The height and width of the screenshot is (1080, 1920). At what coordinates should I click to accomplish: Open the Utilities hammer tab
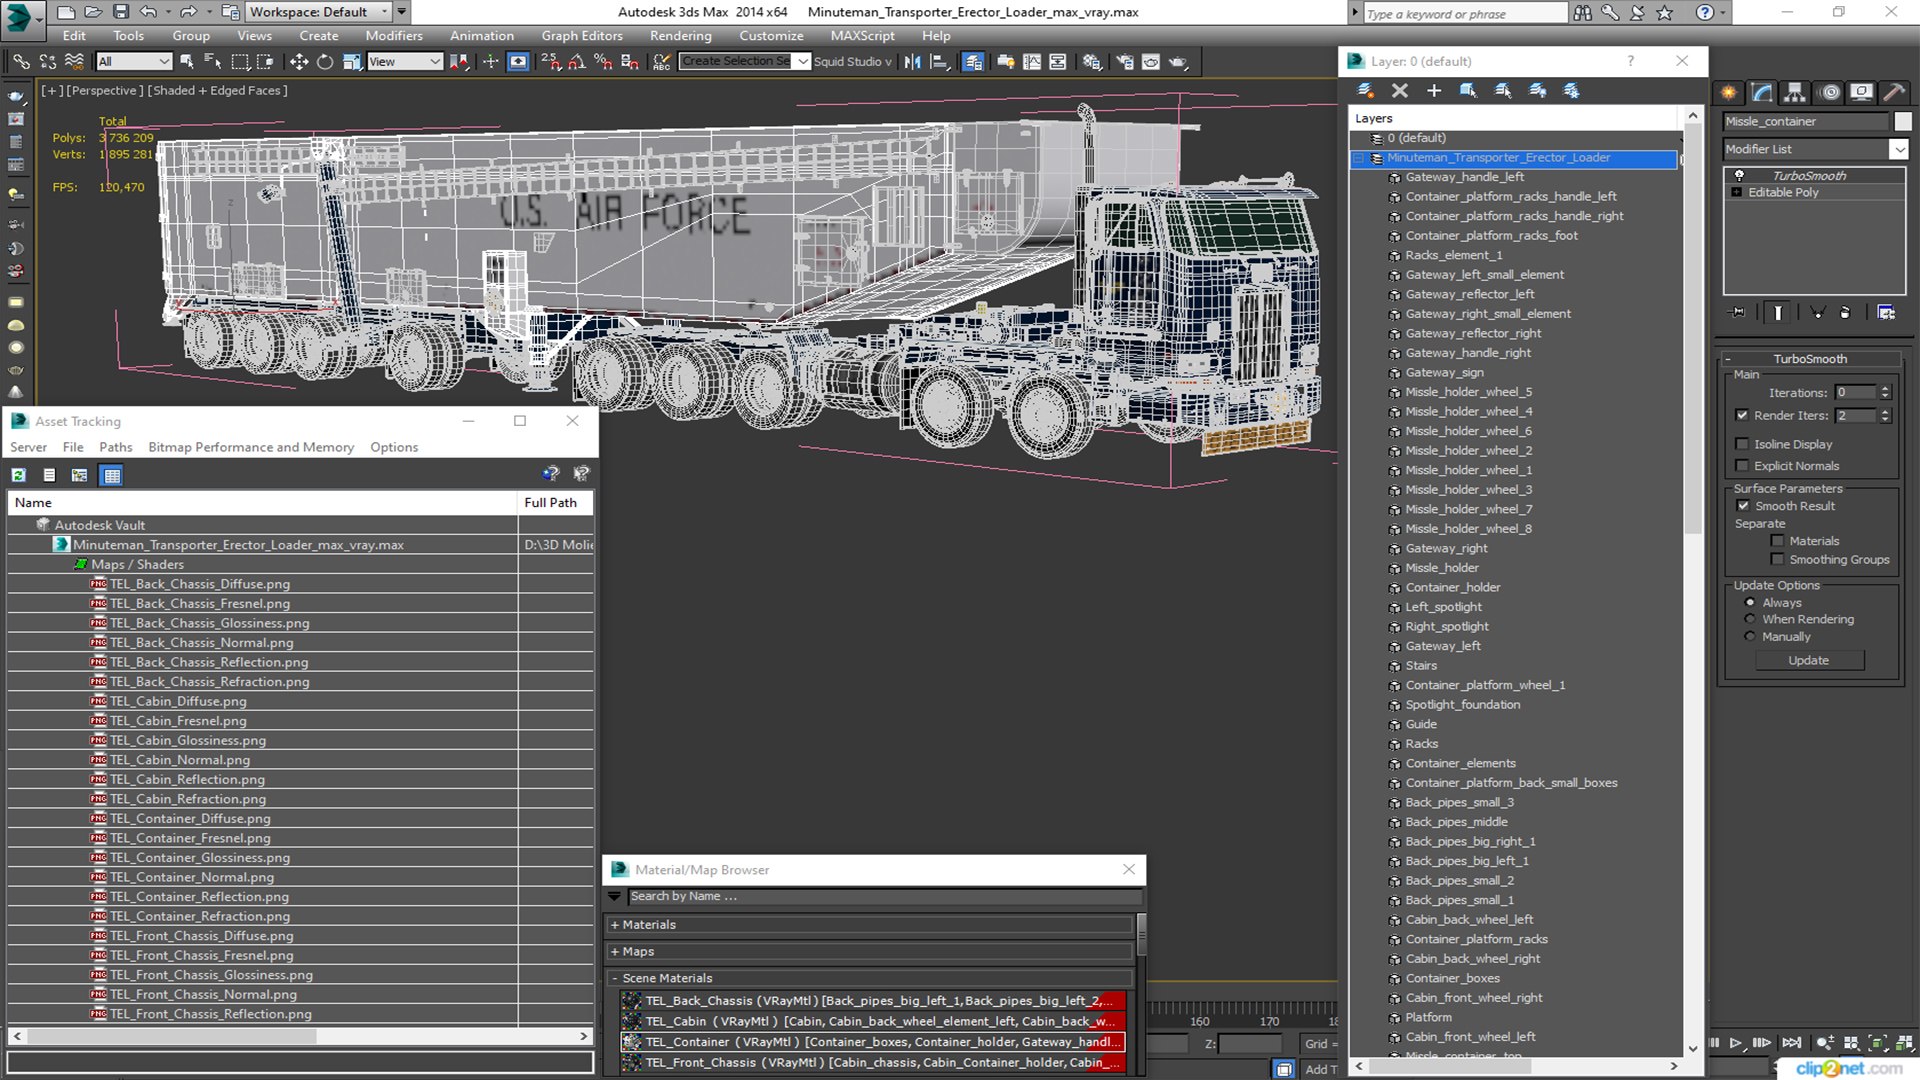(1894, 92)
